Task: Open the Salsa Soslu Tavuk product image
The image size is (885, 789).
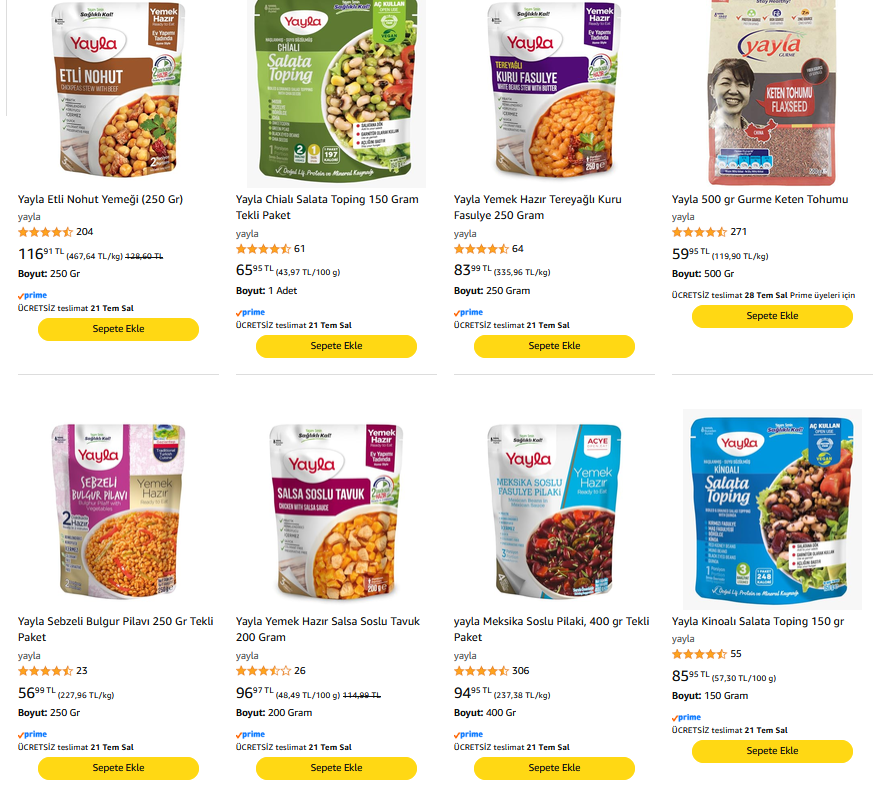Action: point(336,511)
